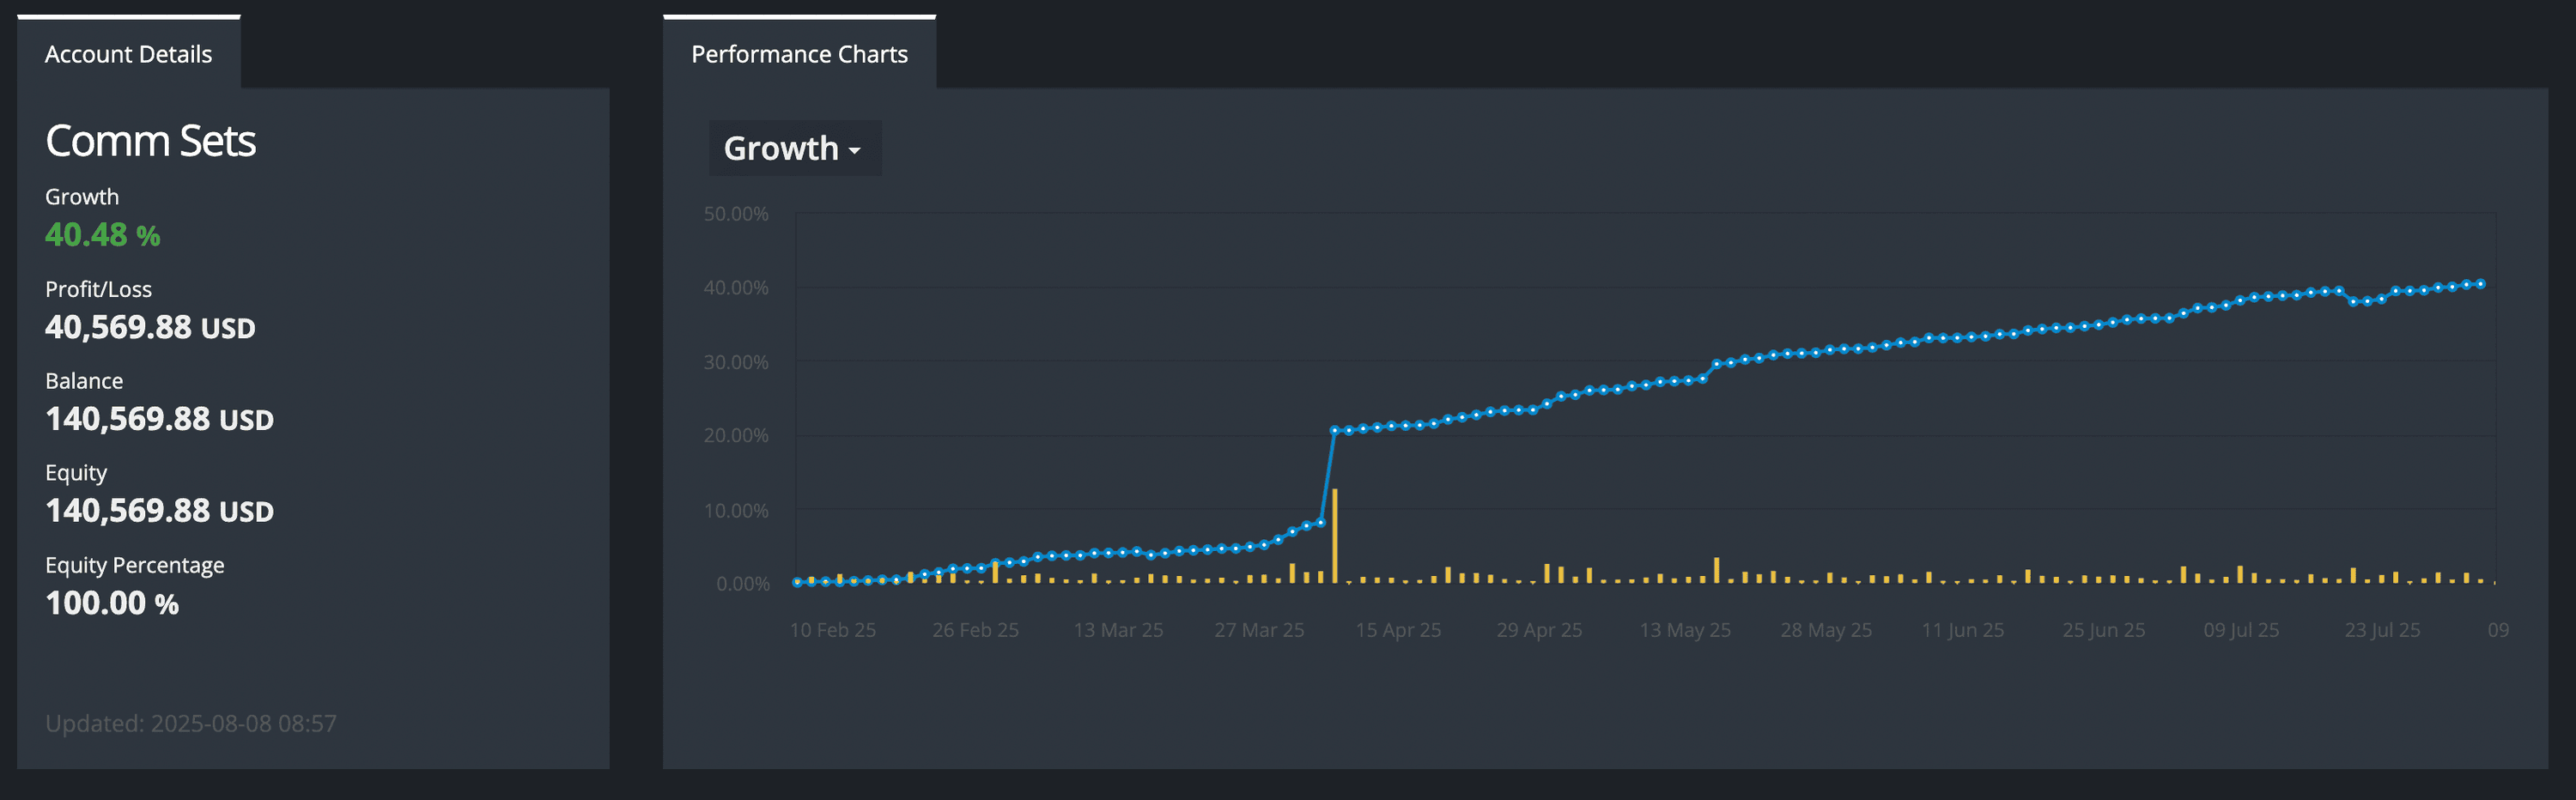Screen dimensions: 2576x800
Task: Click the 13 May 25 x-axis date label
Action: [x=1684, y=630]
